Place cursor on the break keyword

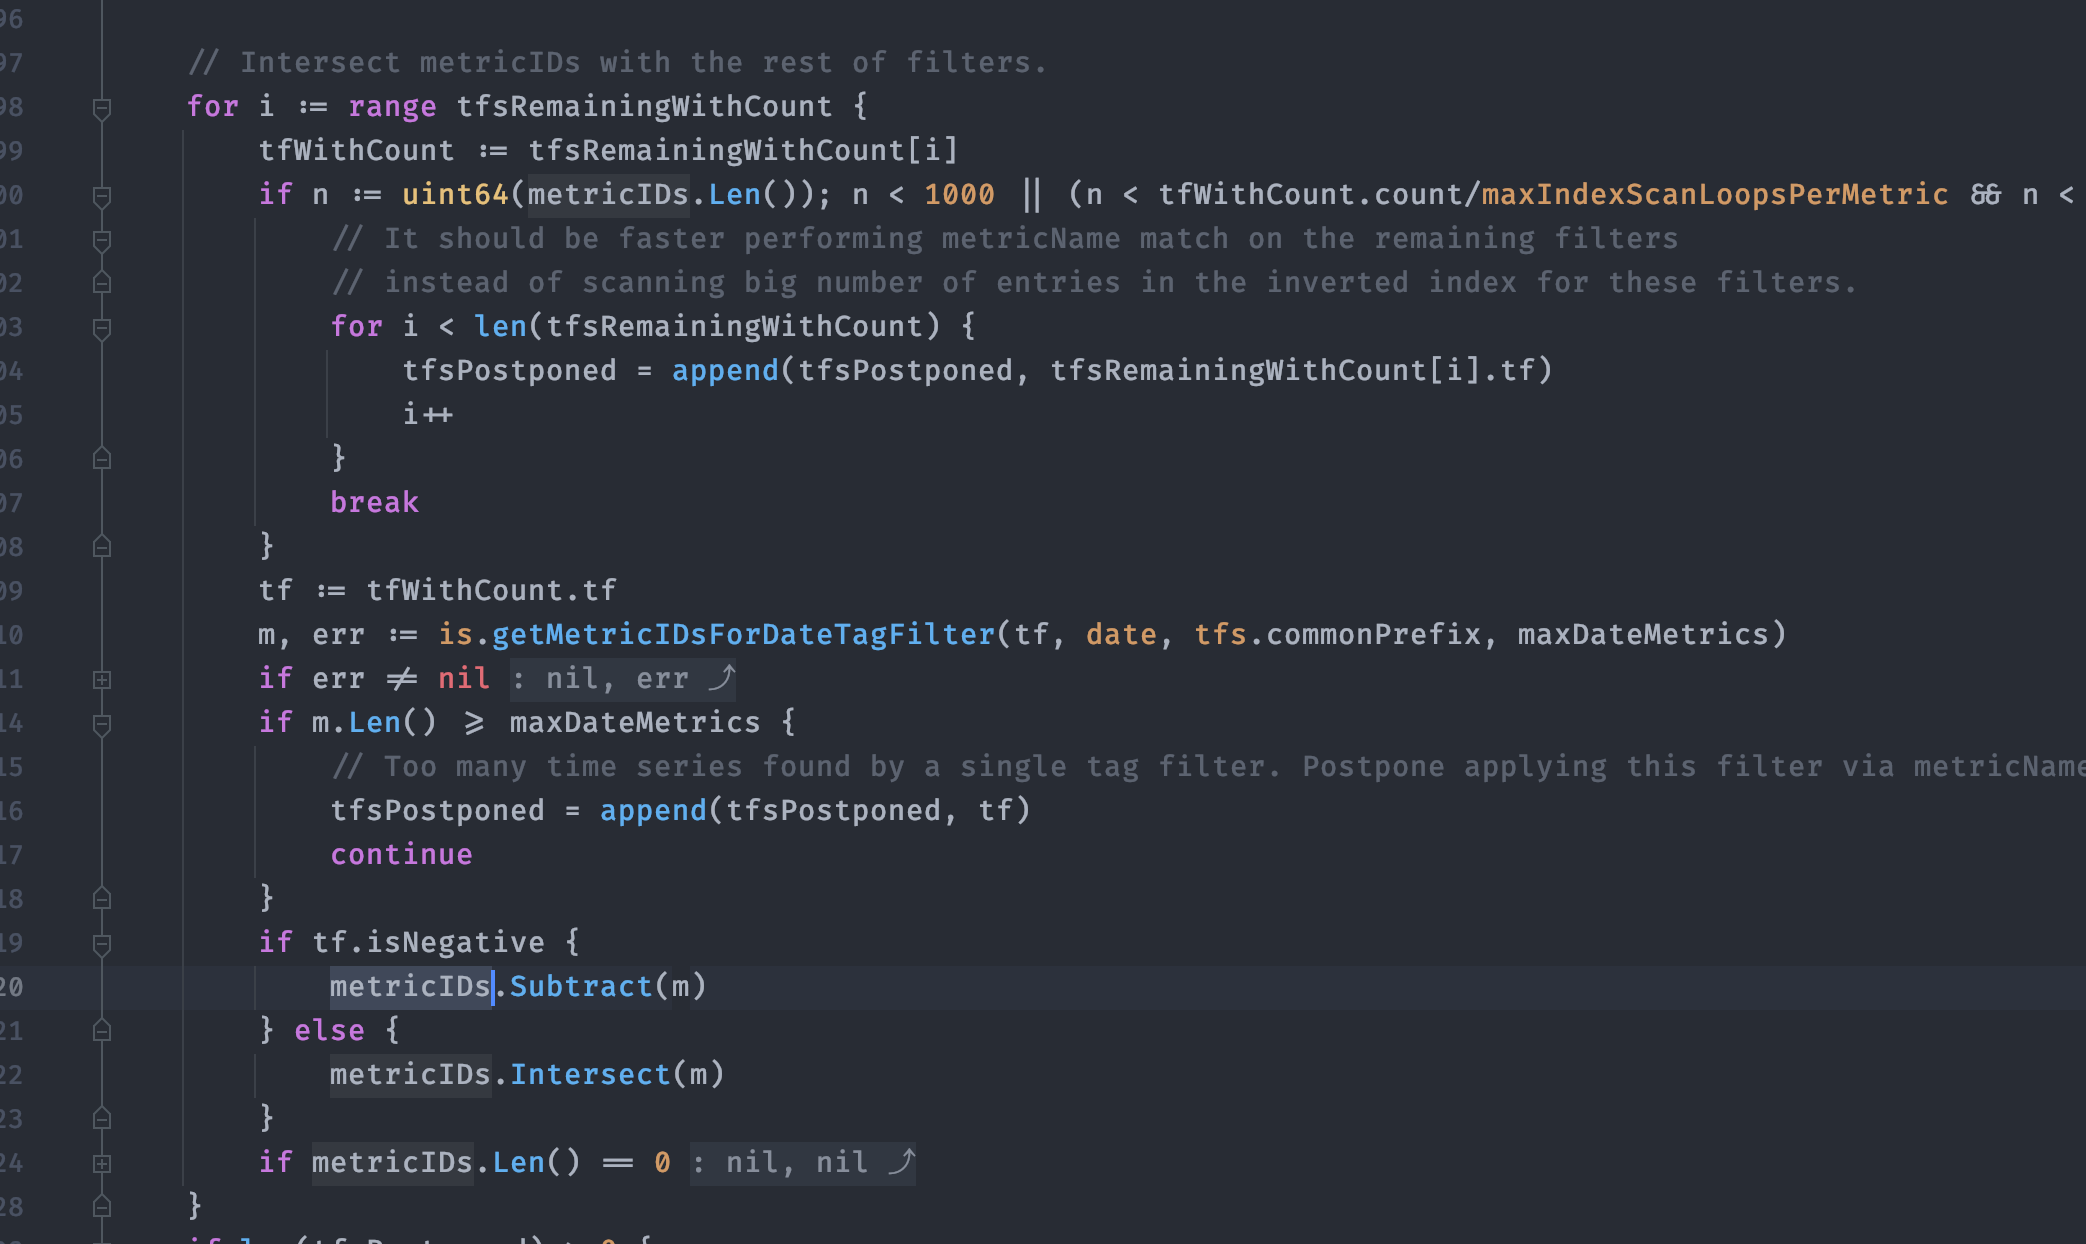click(x=374, y=501)
